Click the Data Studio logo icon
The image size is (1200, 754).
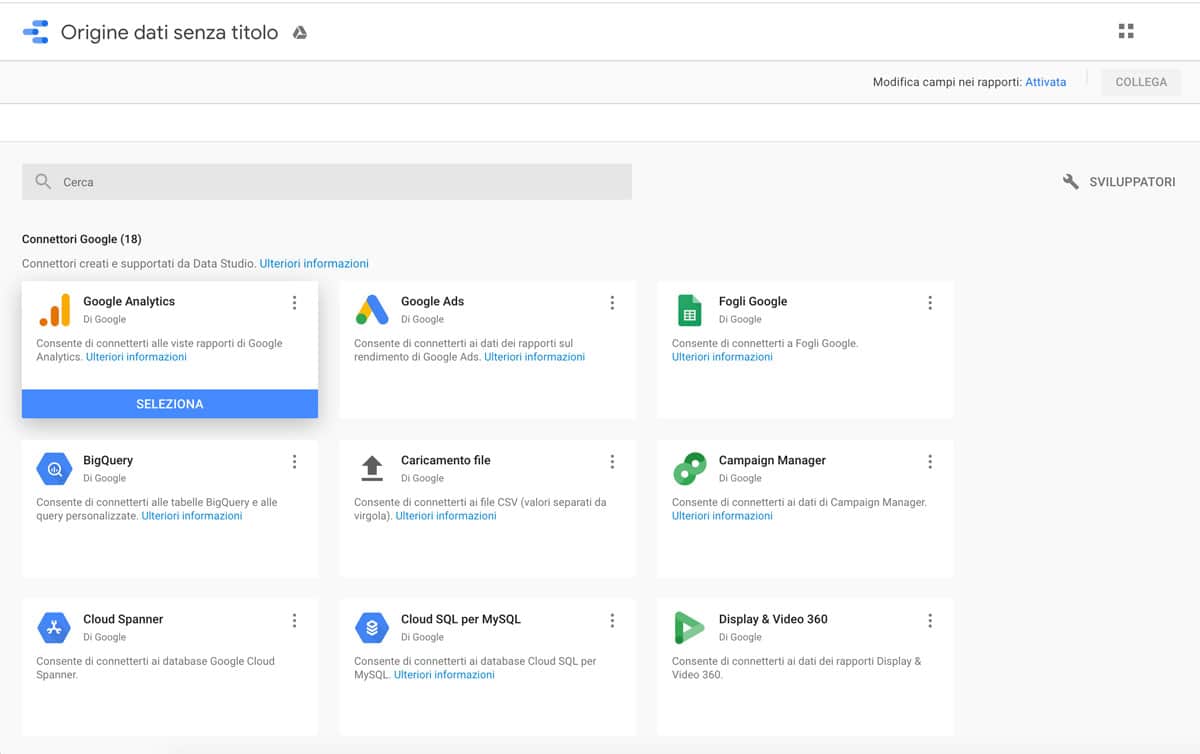35,32
